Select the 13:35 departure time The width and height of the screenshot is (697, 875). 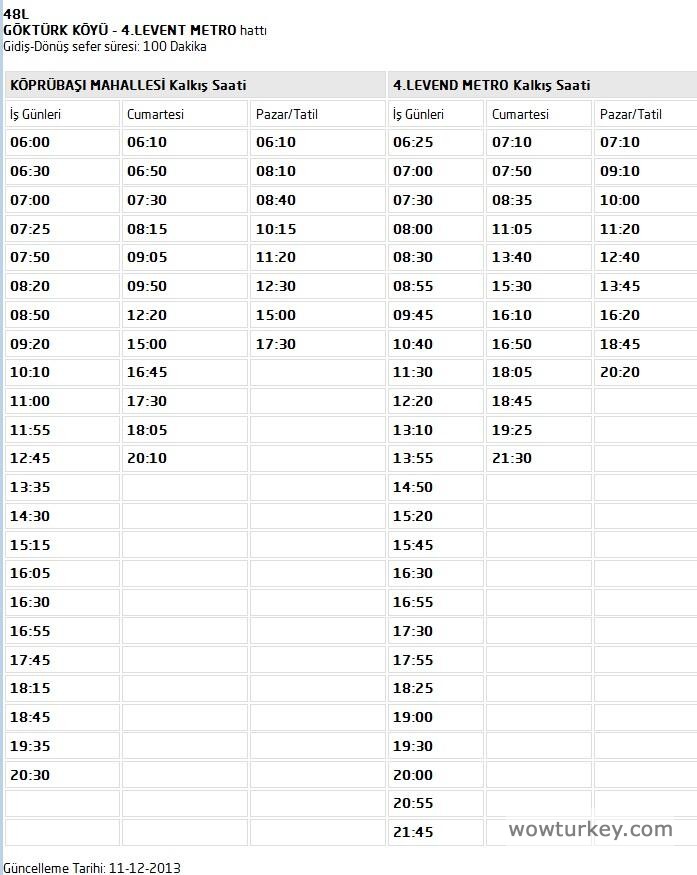pyautogui.click(x=30, y=487)
